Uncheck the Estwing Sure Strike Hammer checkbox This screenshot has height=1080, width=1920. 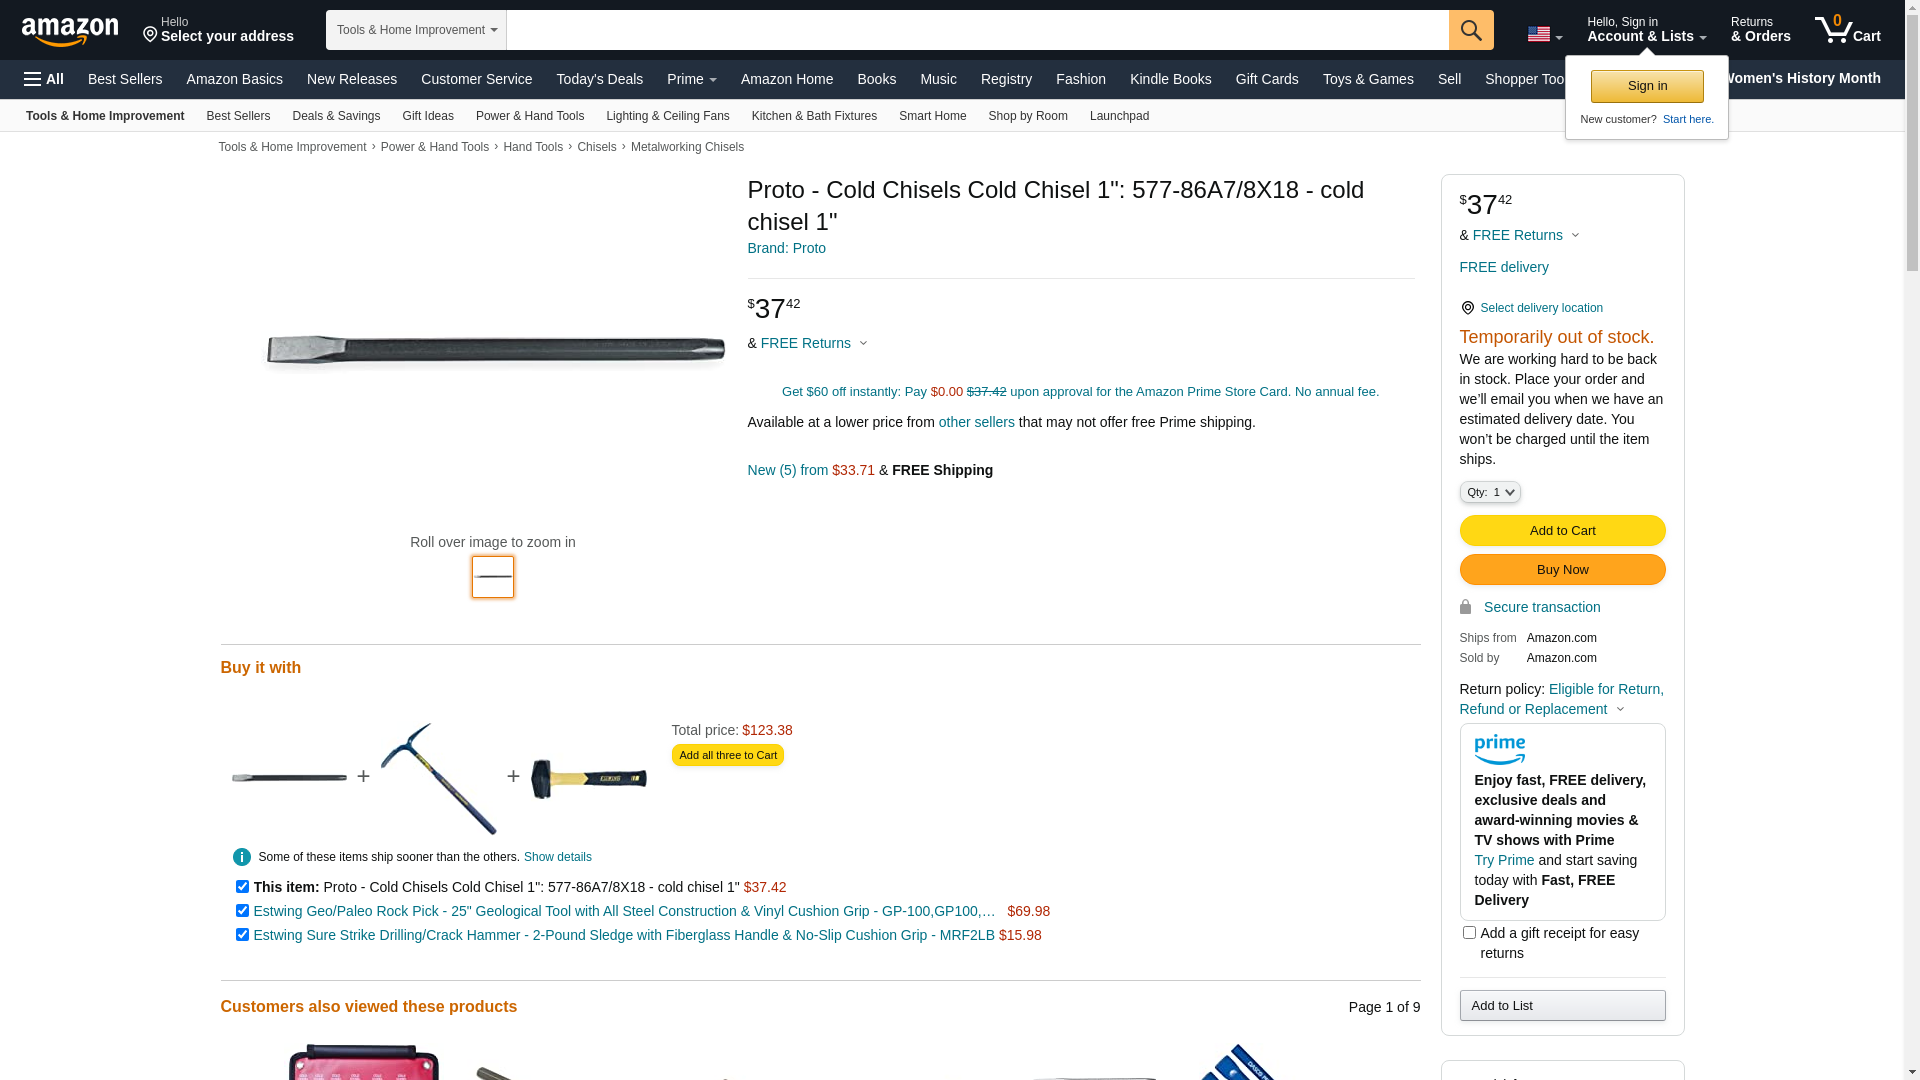(242, 935)
